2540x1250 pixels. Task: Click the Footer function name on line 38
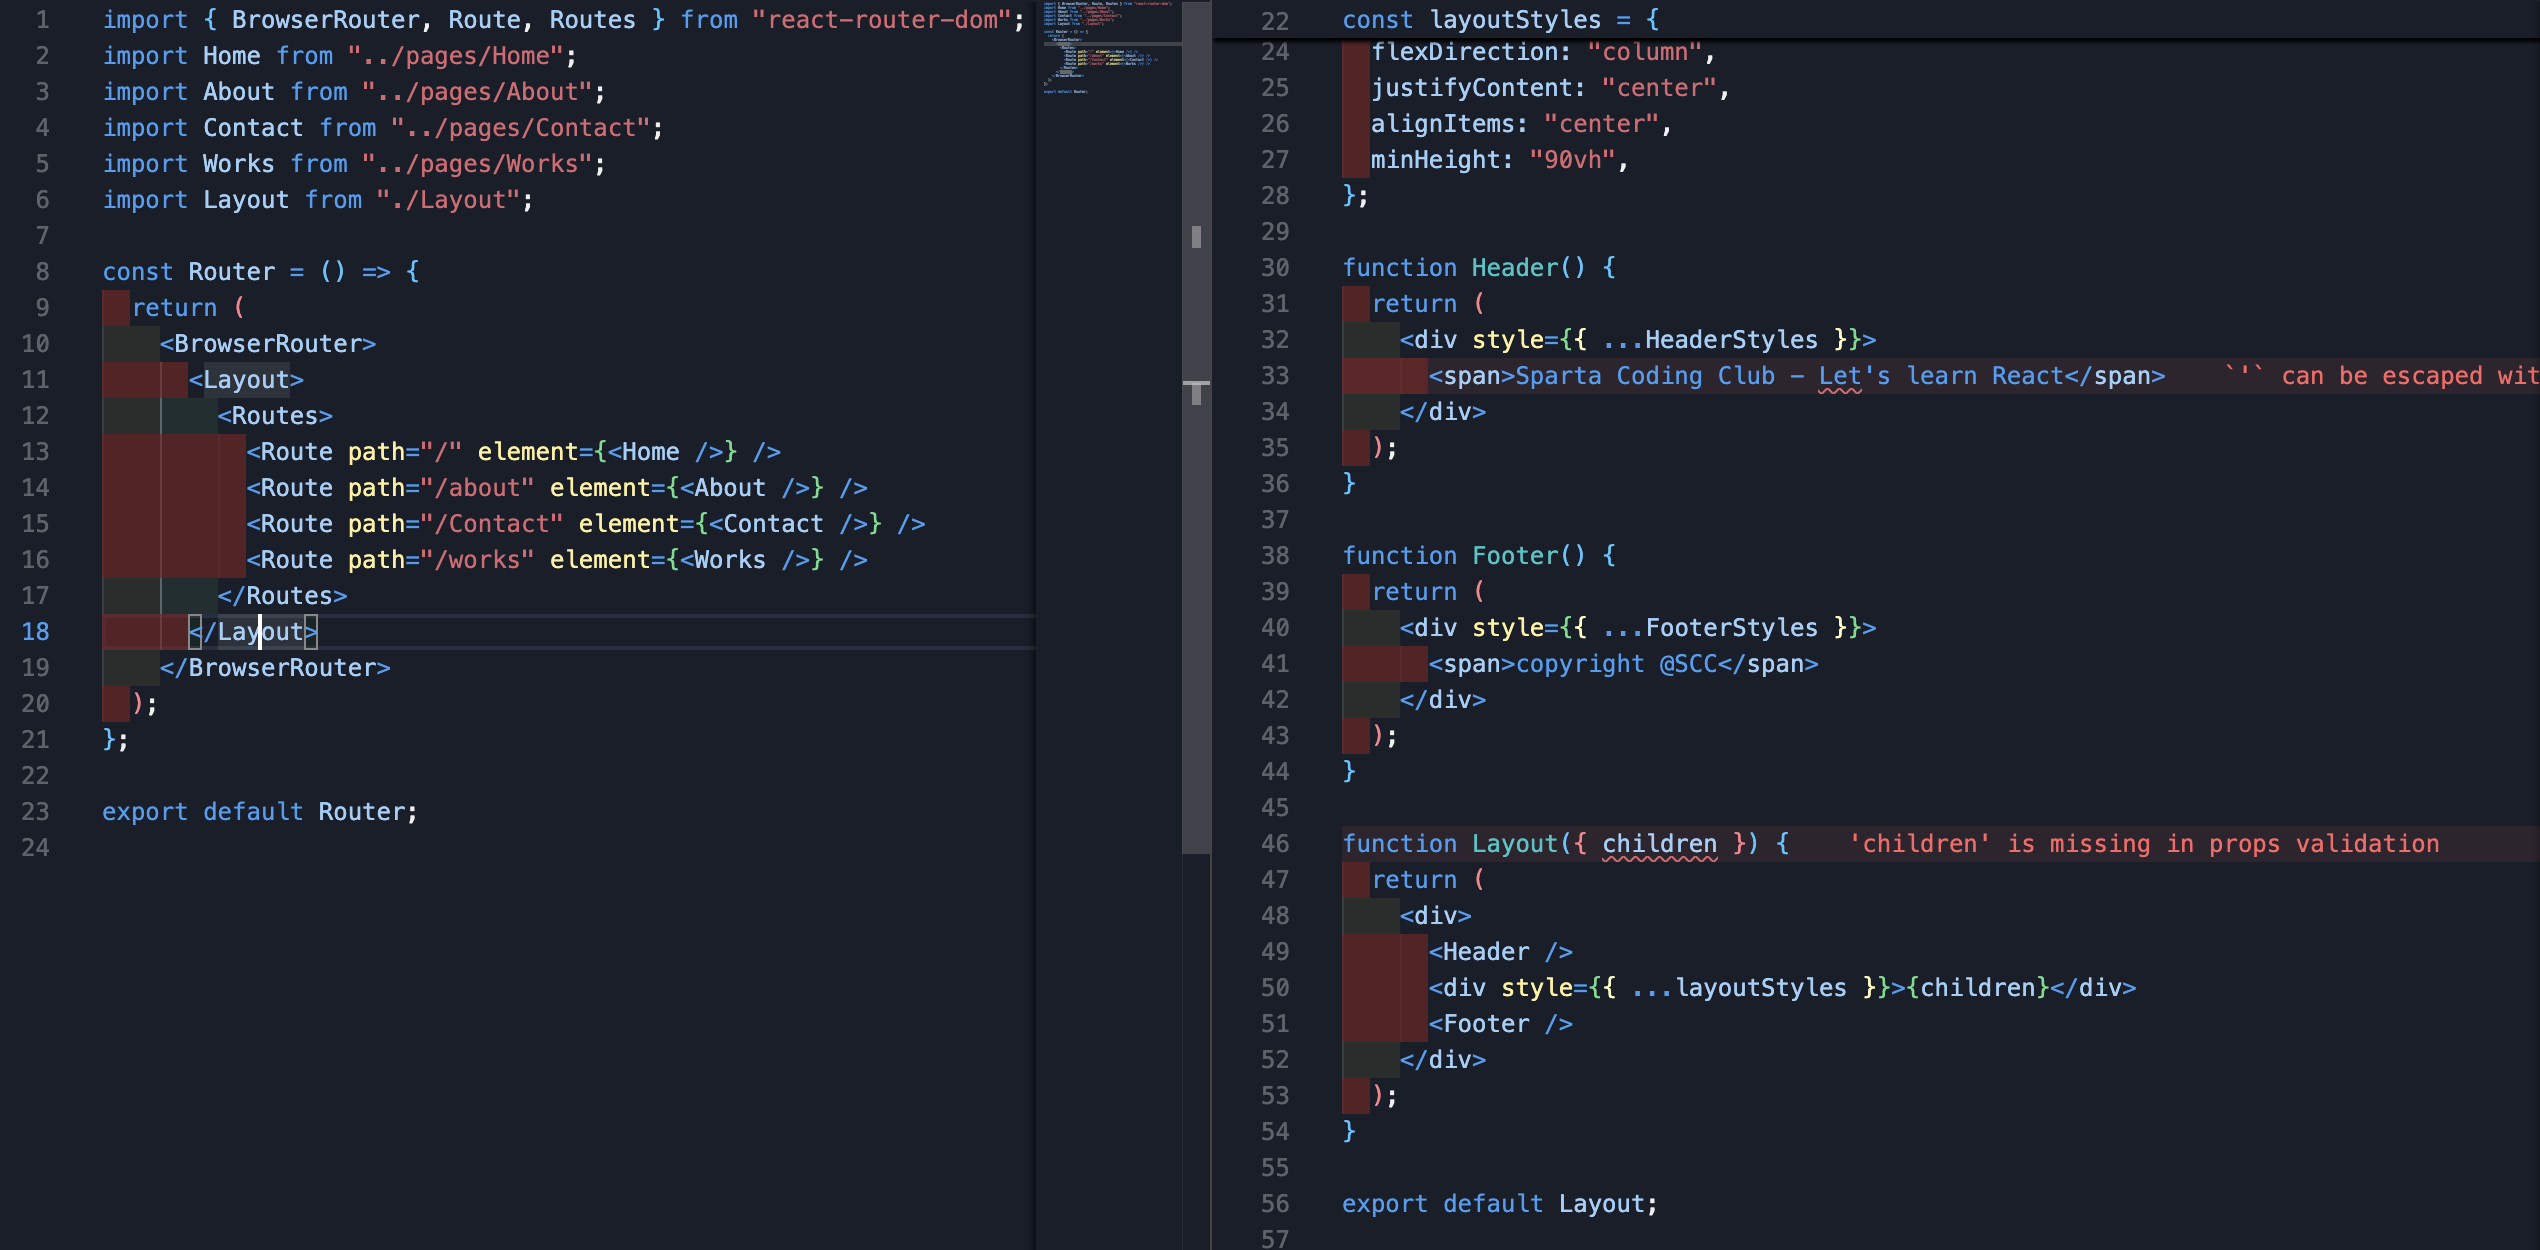click(1514, 556)
